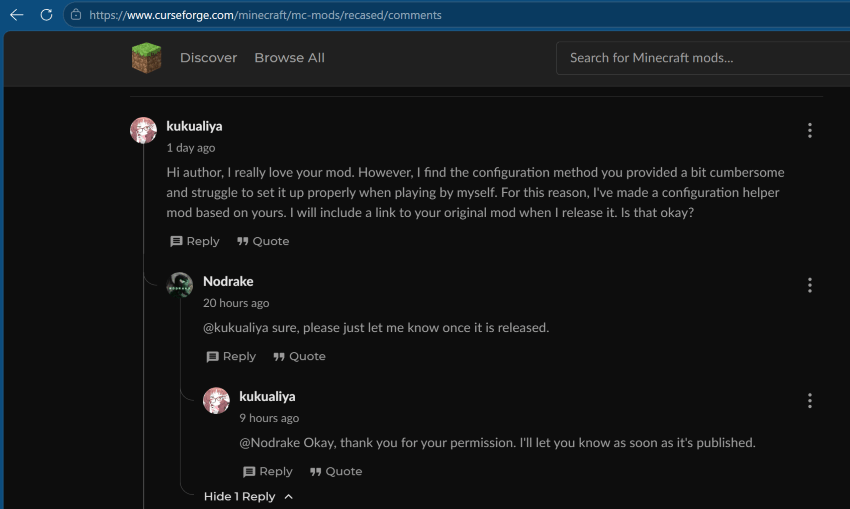This screenshot has width=850, height=509.
Task: Select the CurseForge URL in the address bar
Action: tap(265, 15)
